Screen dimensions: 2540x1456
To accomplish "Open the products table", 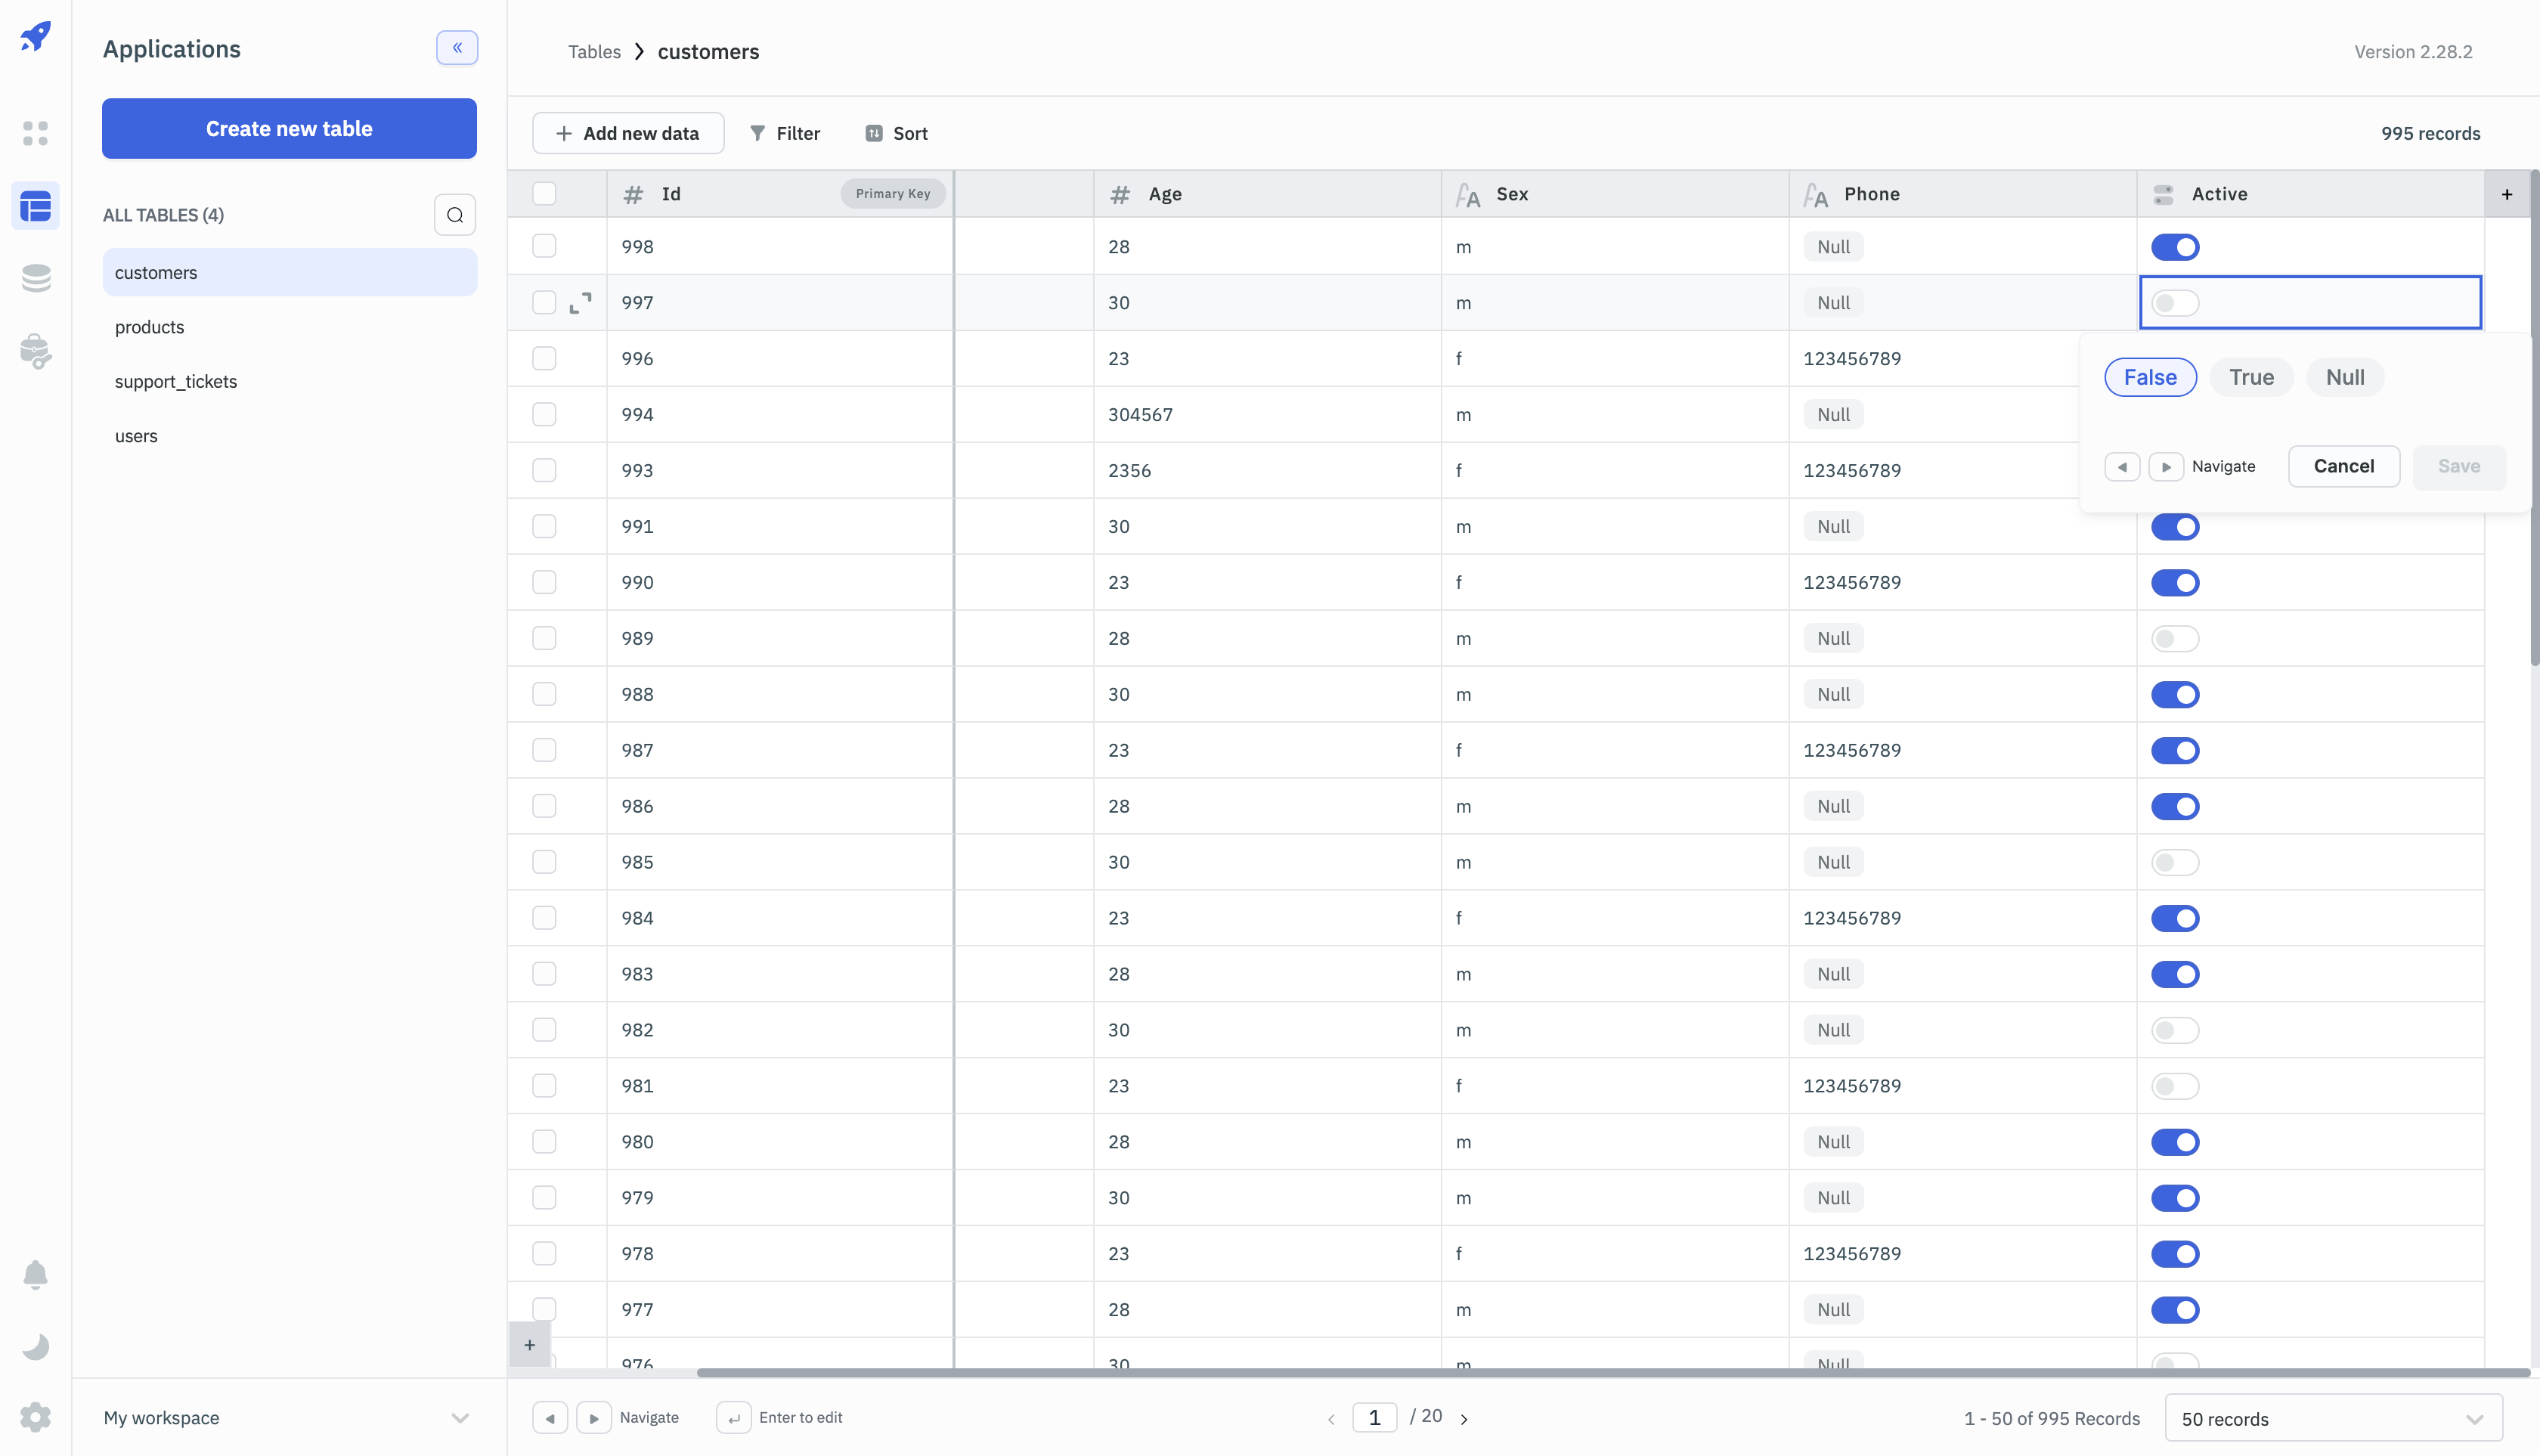I will [150, 327].
